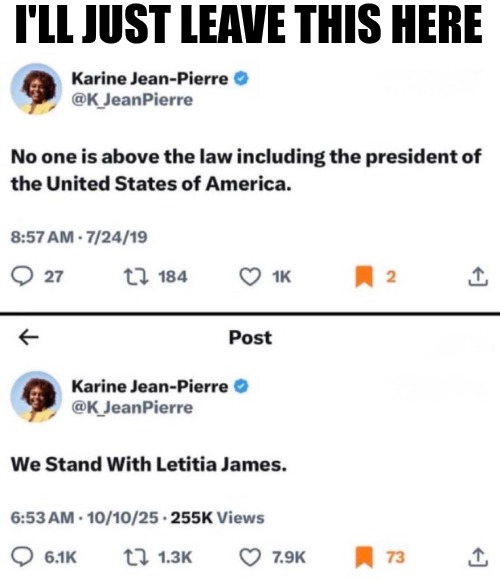Share the 'No one is above the law' tweet
Screen dimensions: 500x580
pyautogui.click(x=478, y=276)
